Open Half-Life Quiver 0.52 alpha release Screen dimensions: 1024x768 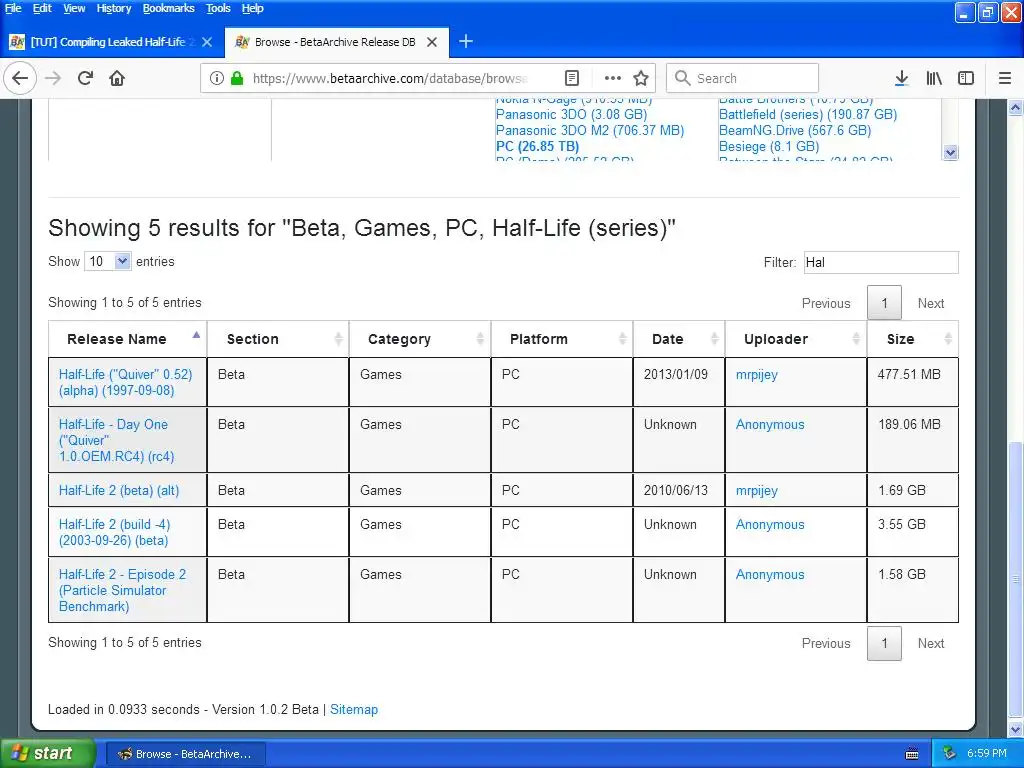coord(125,383)
